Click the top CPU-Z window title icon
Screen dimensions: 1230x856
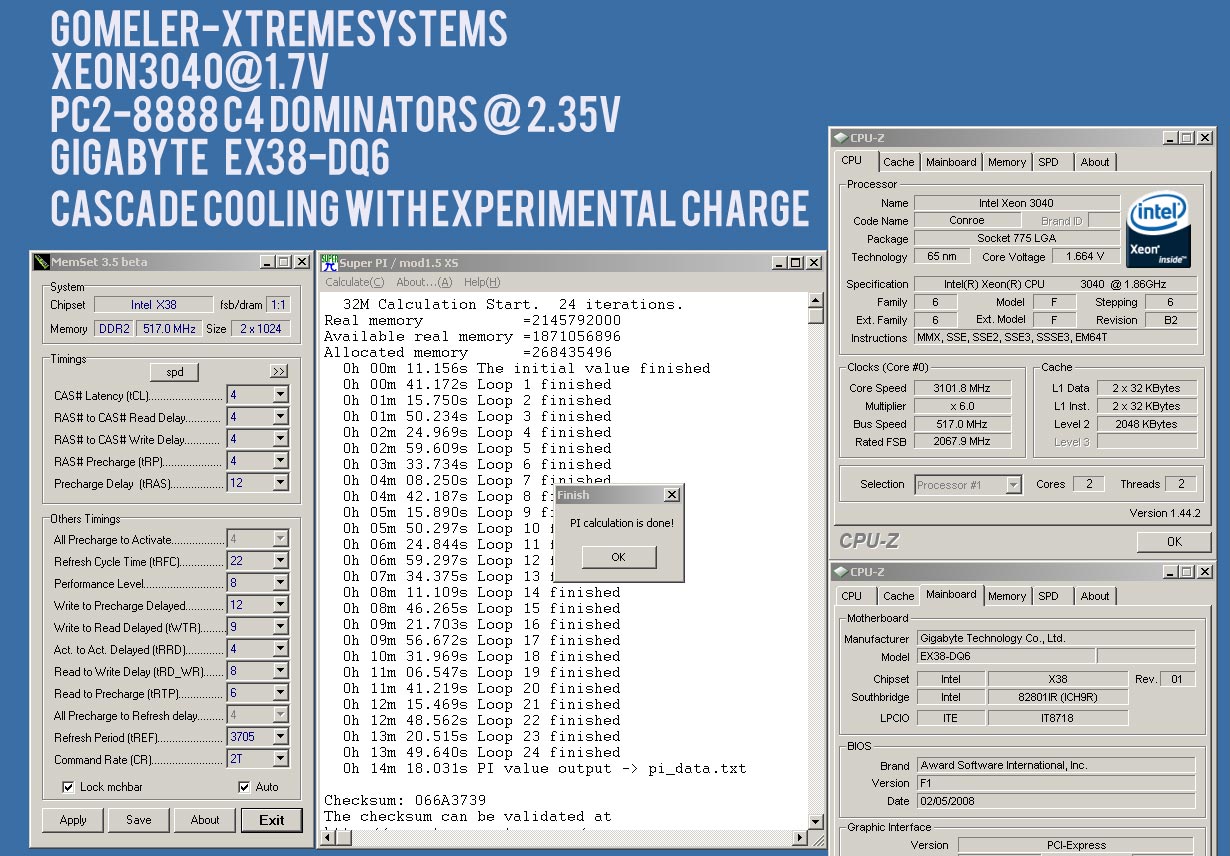pos(841,137)
